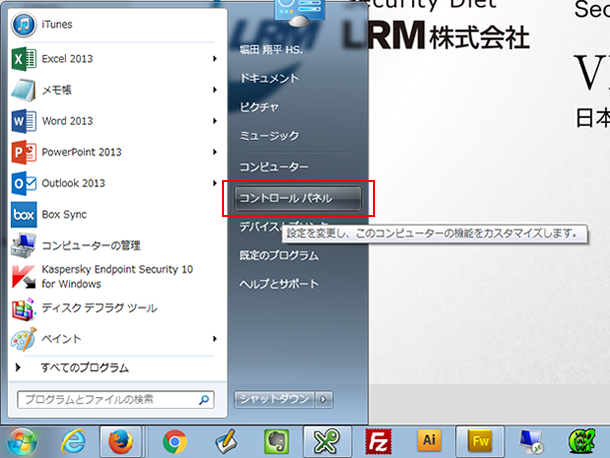
Task: Click the シャットダウン button
Action: 274,399
